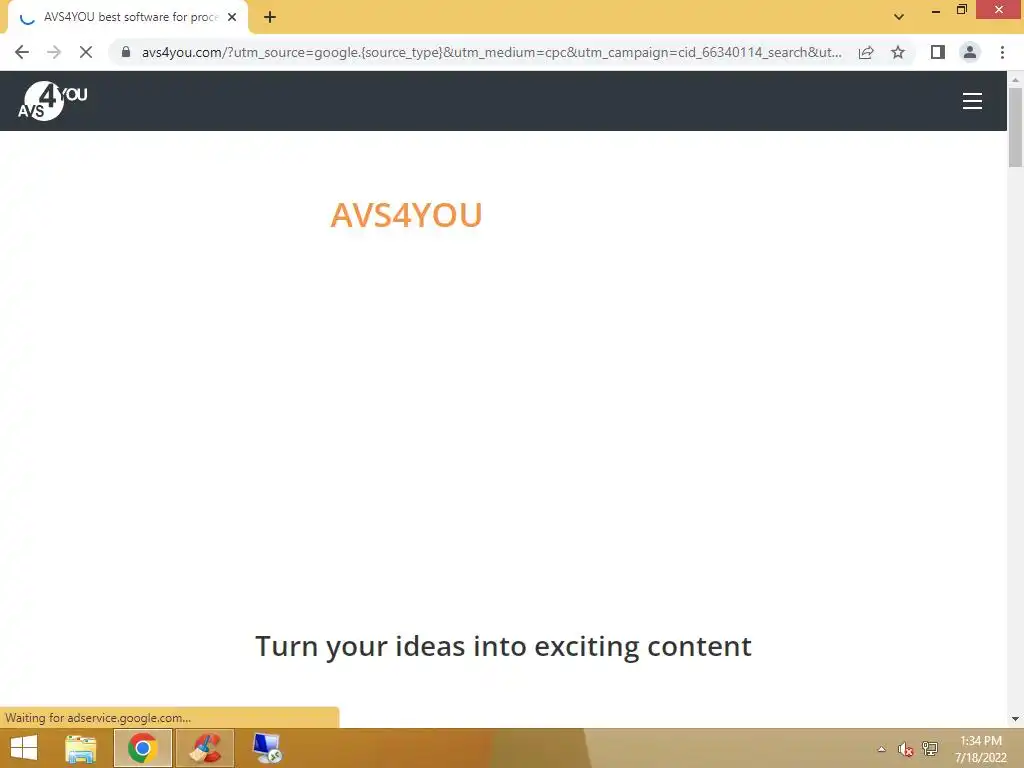Viewport: 1024px width, 768px height.
Task: Click the AVS4YOU logo in header
Action: click(53, 101)
